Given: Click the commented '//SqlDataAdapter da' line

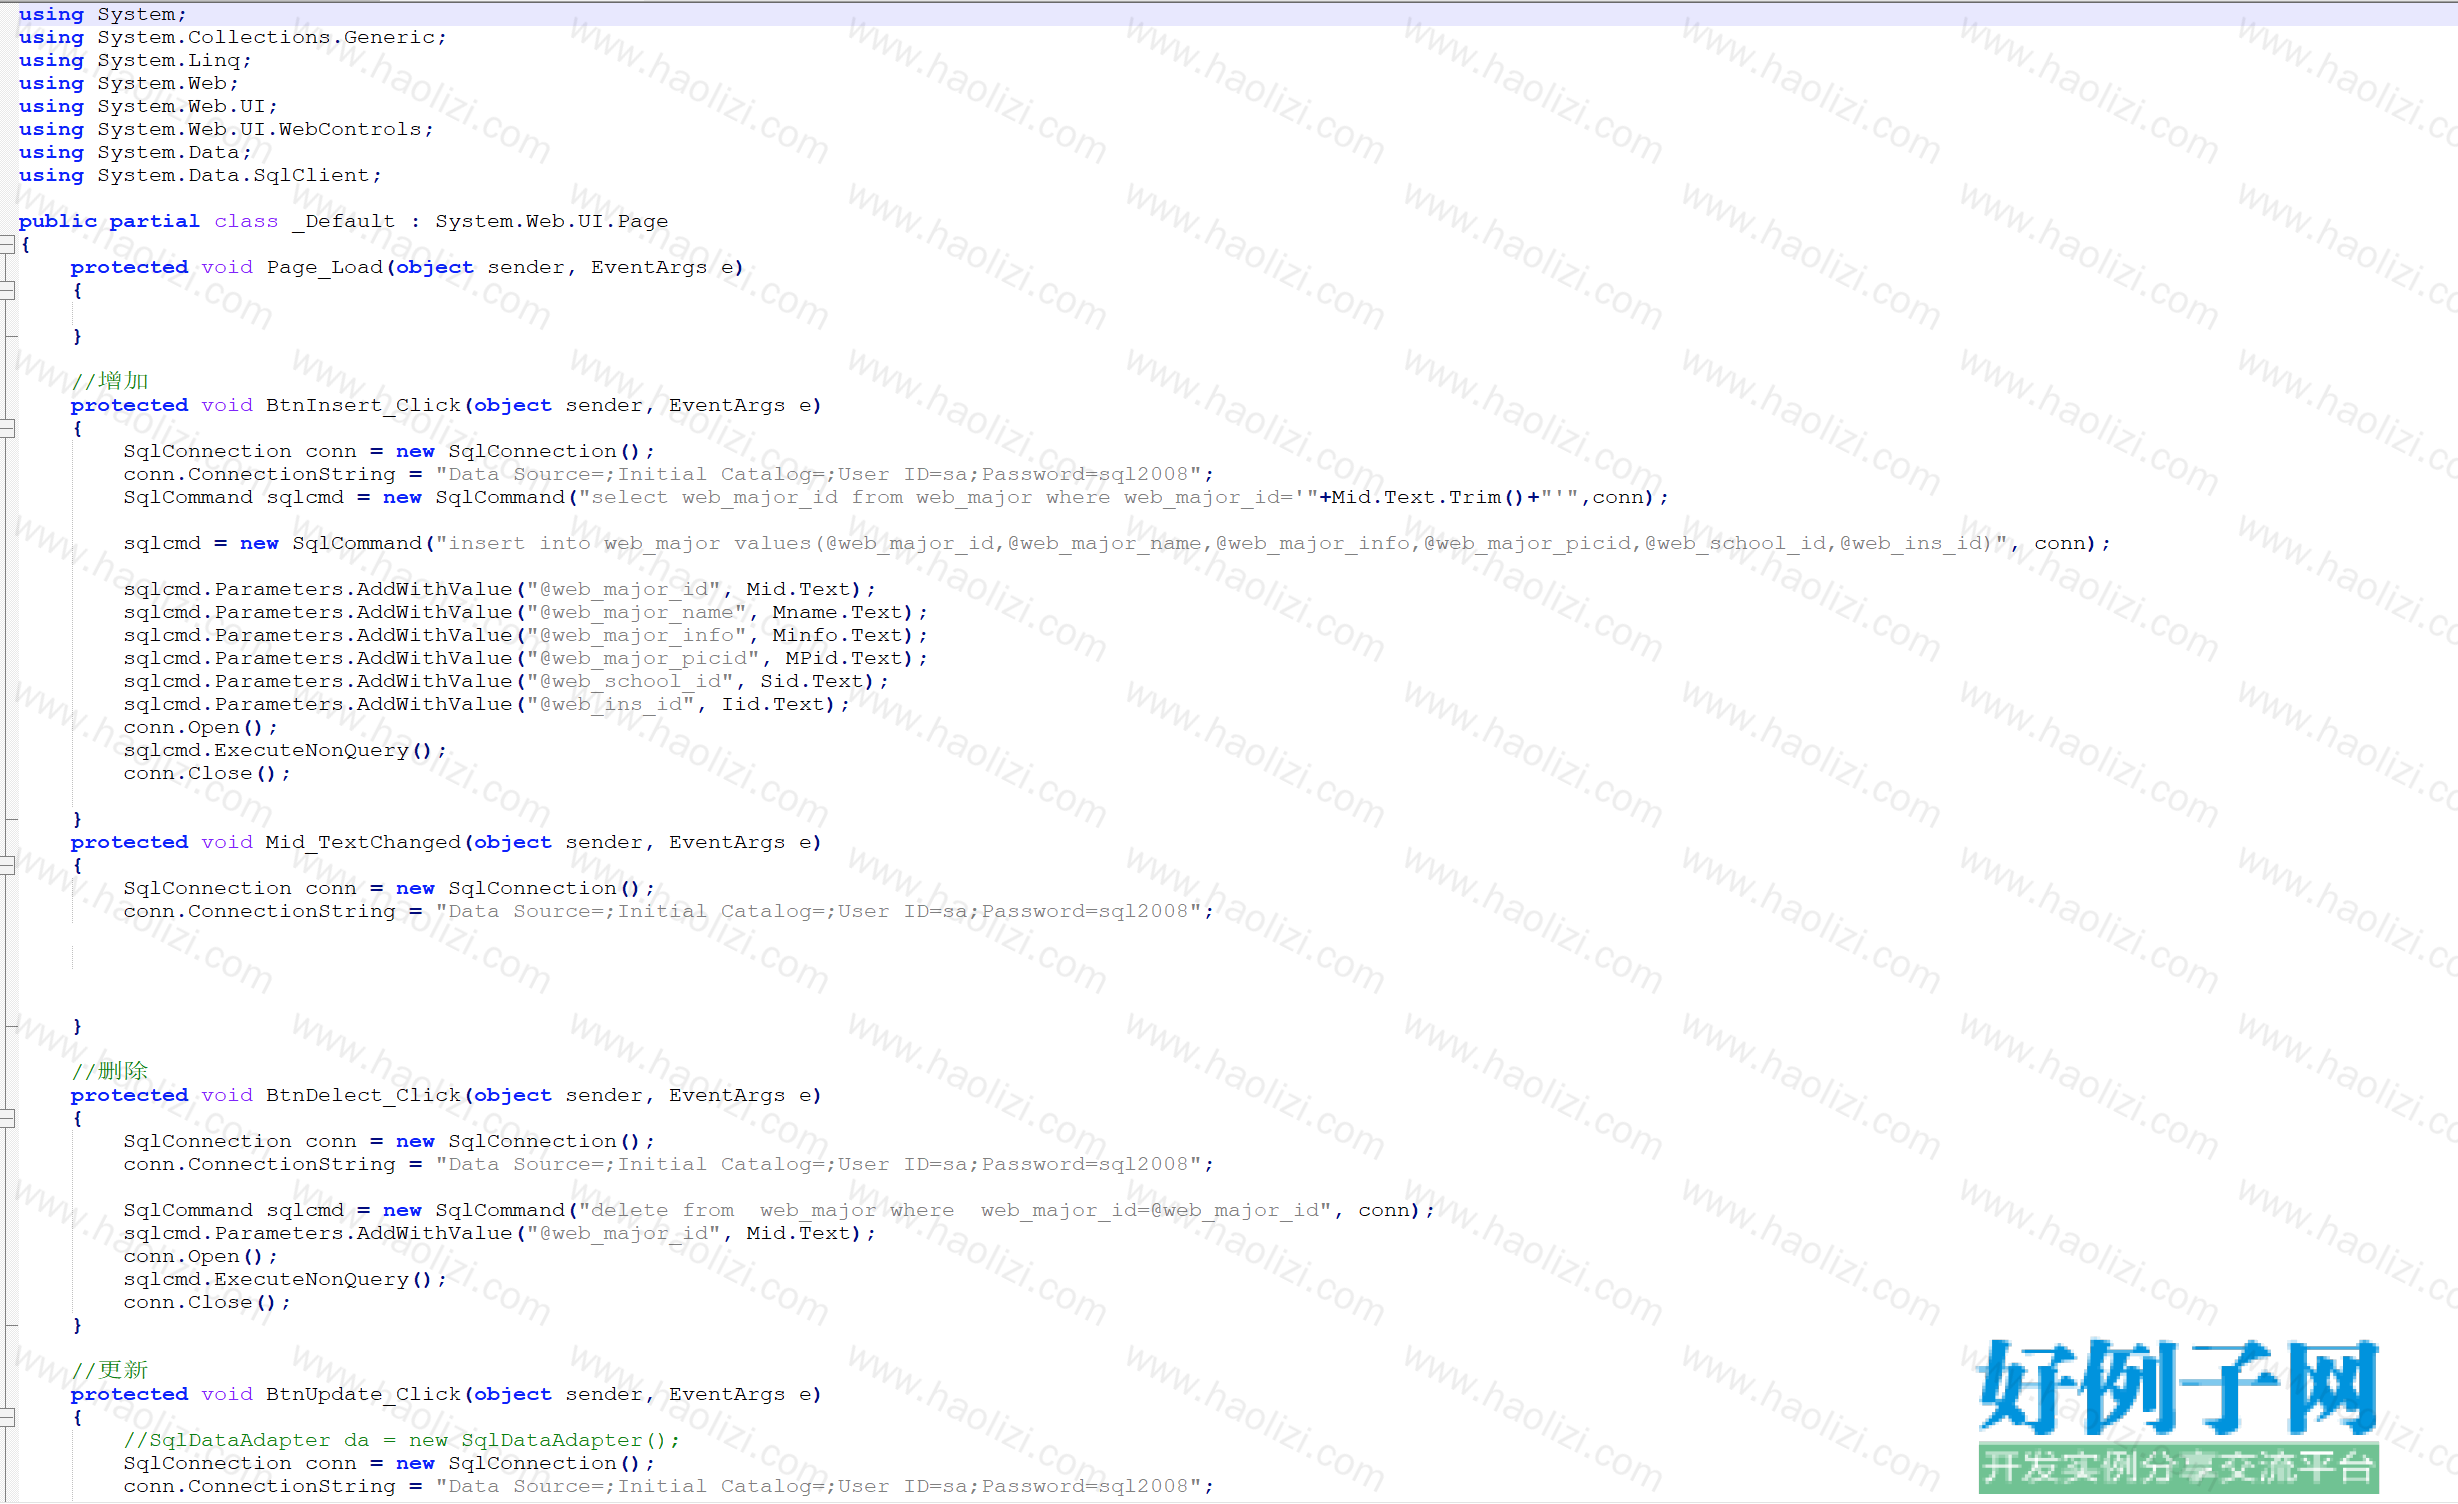Looking at the screenshot, I should click(401, 1440).
